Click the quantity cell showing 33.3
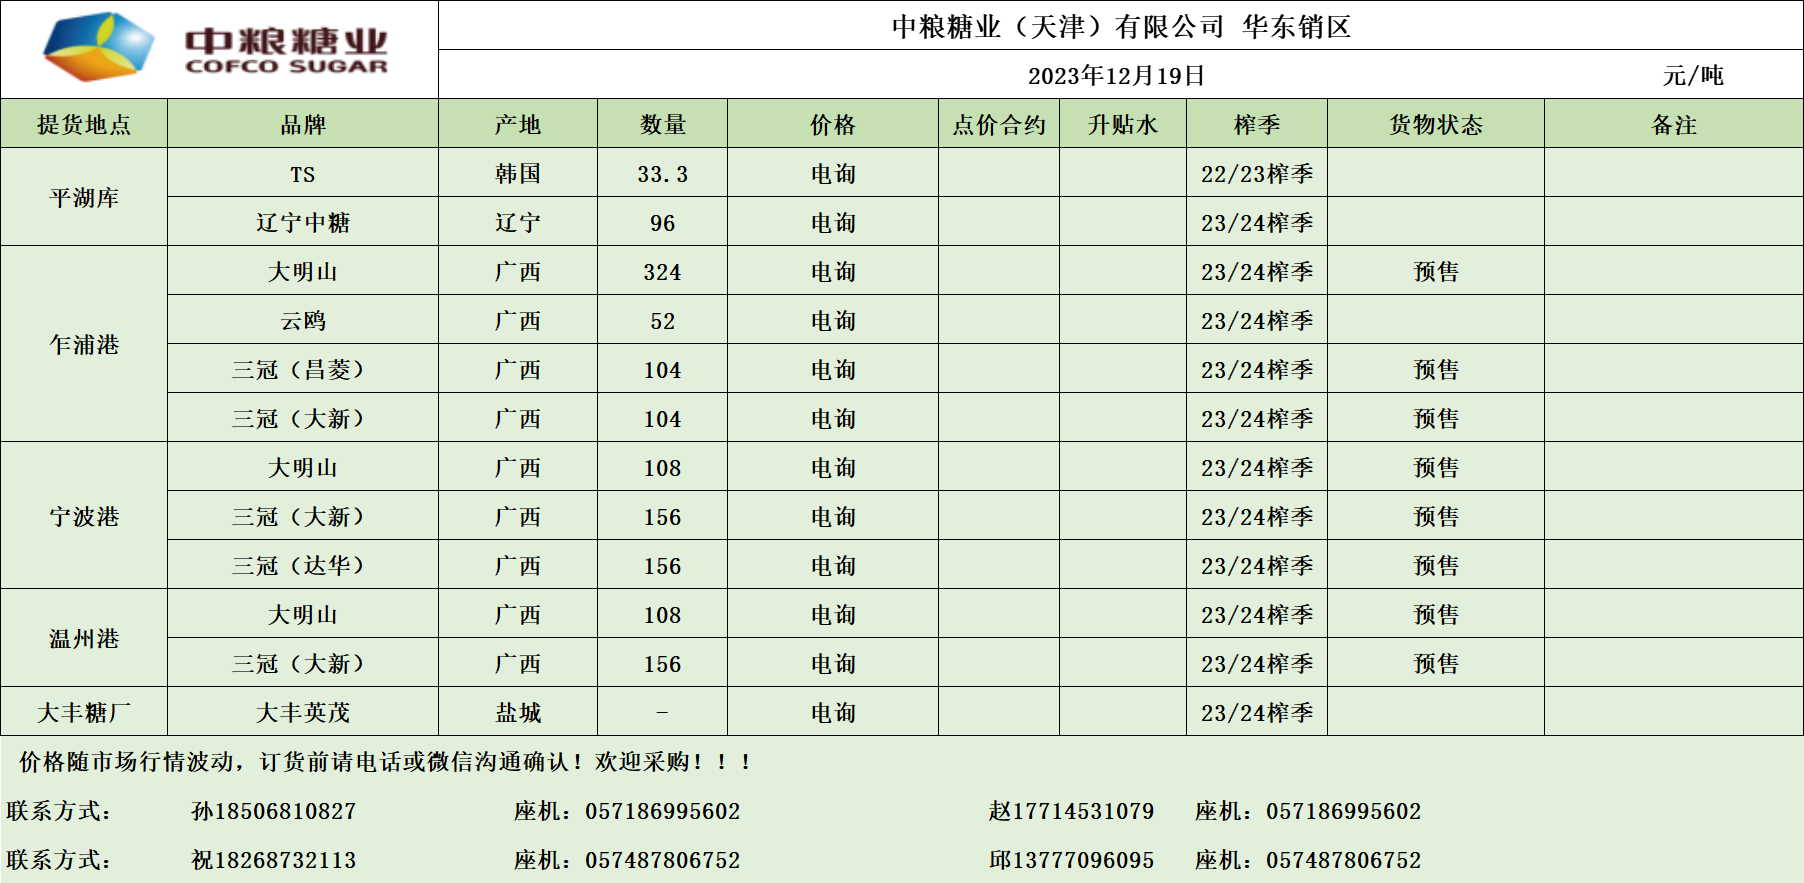 (662, 174)
